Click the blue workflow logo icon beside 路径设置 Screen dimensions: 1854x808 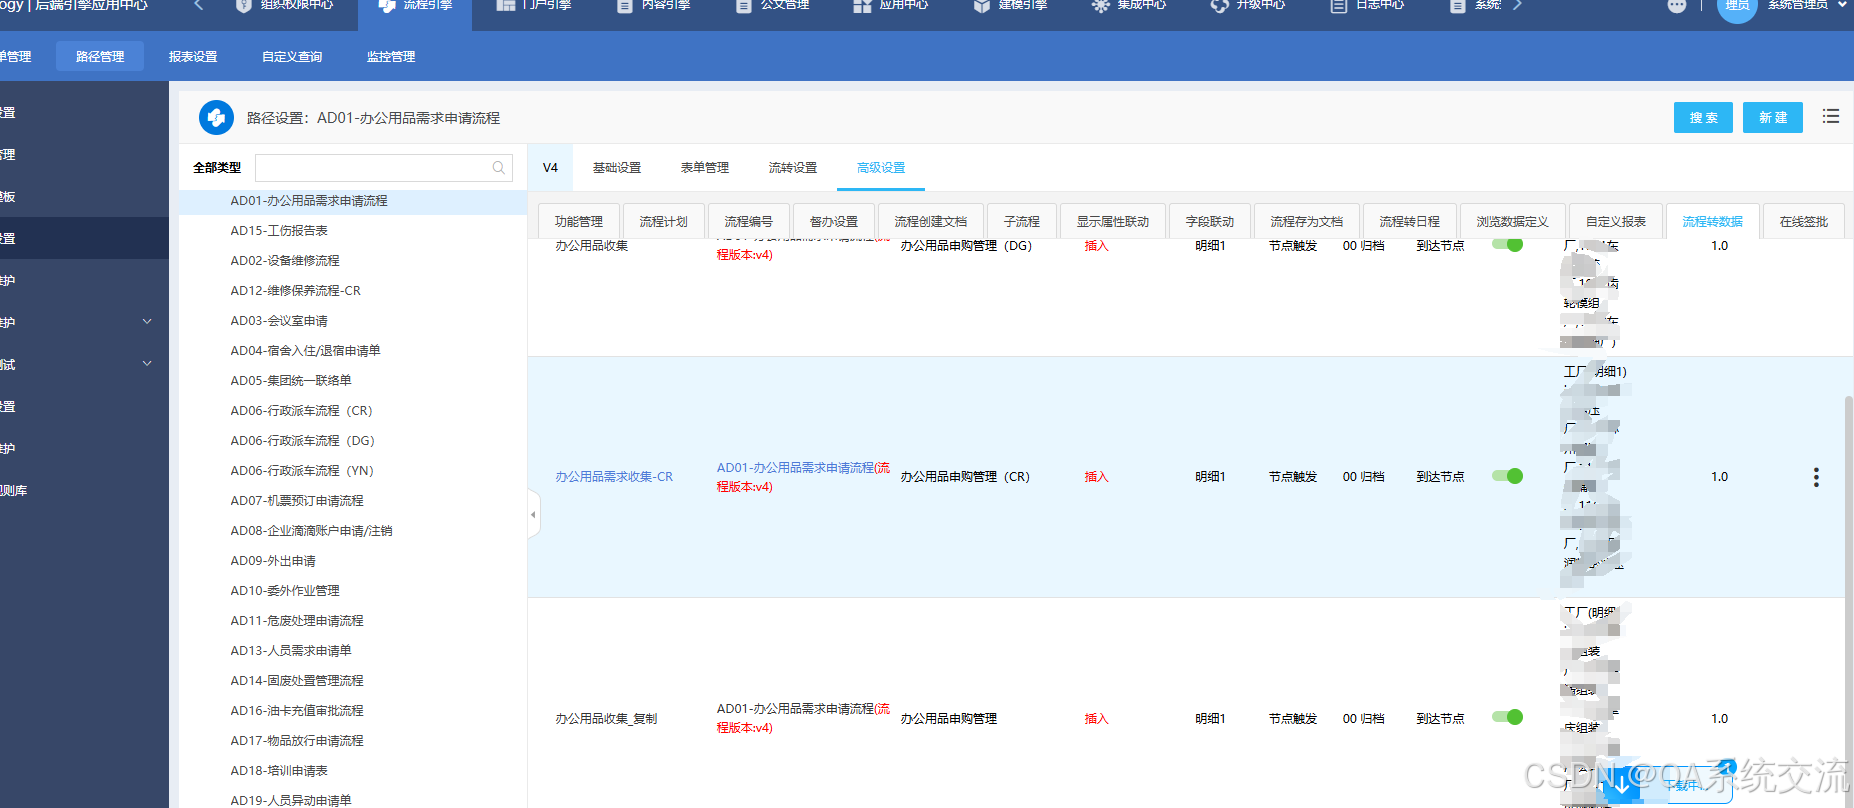click(x=216, y=118)
